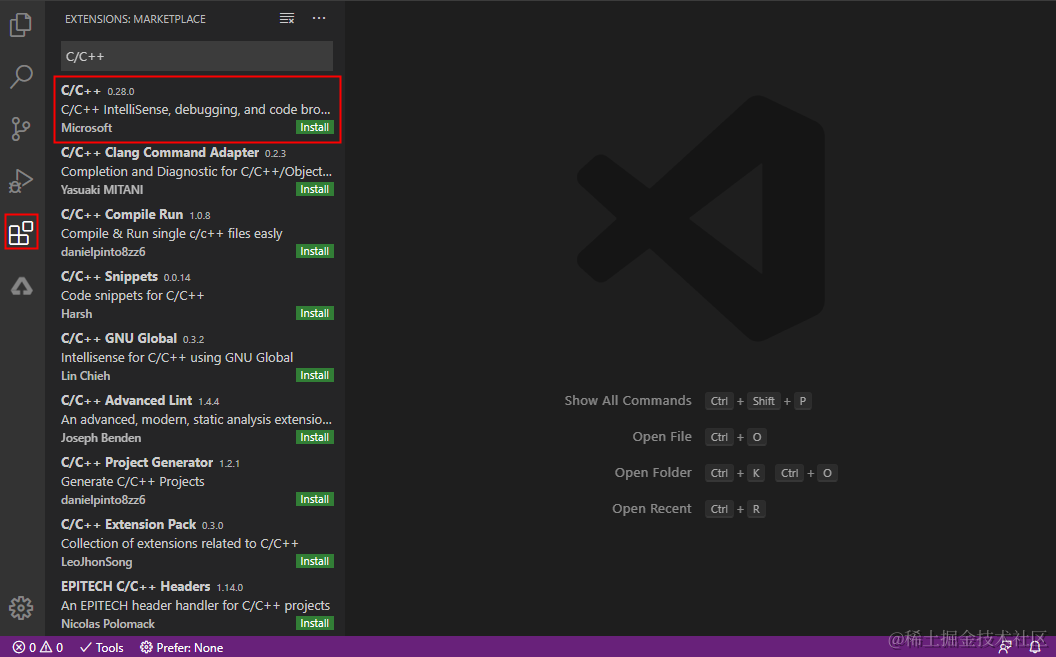This screenshot has width=1056, height=657.
Task: Click the errors and warnings status indicator
Action: coord(38,648)
